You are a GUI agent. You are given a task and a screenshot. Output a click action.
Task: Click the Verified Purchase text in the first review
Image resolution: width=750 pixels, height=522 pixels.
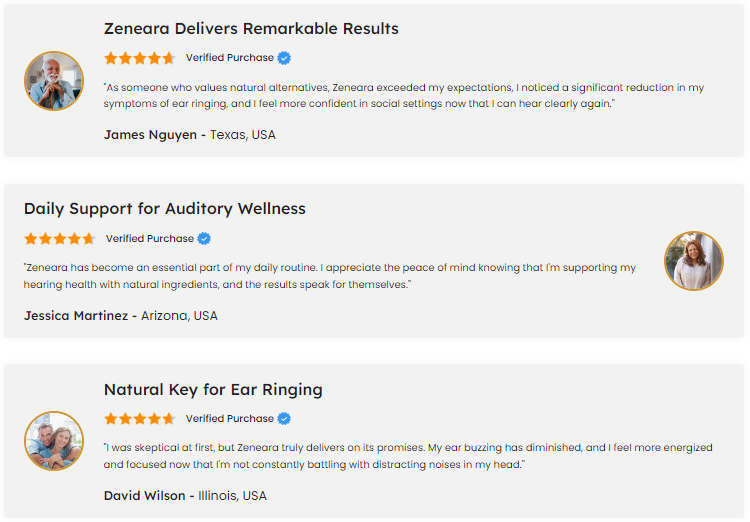[229, 58]
